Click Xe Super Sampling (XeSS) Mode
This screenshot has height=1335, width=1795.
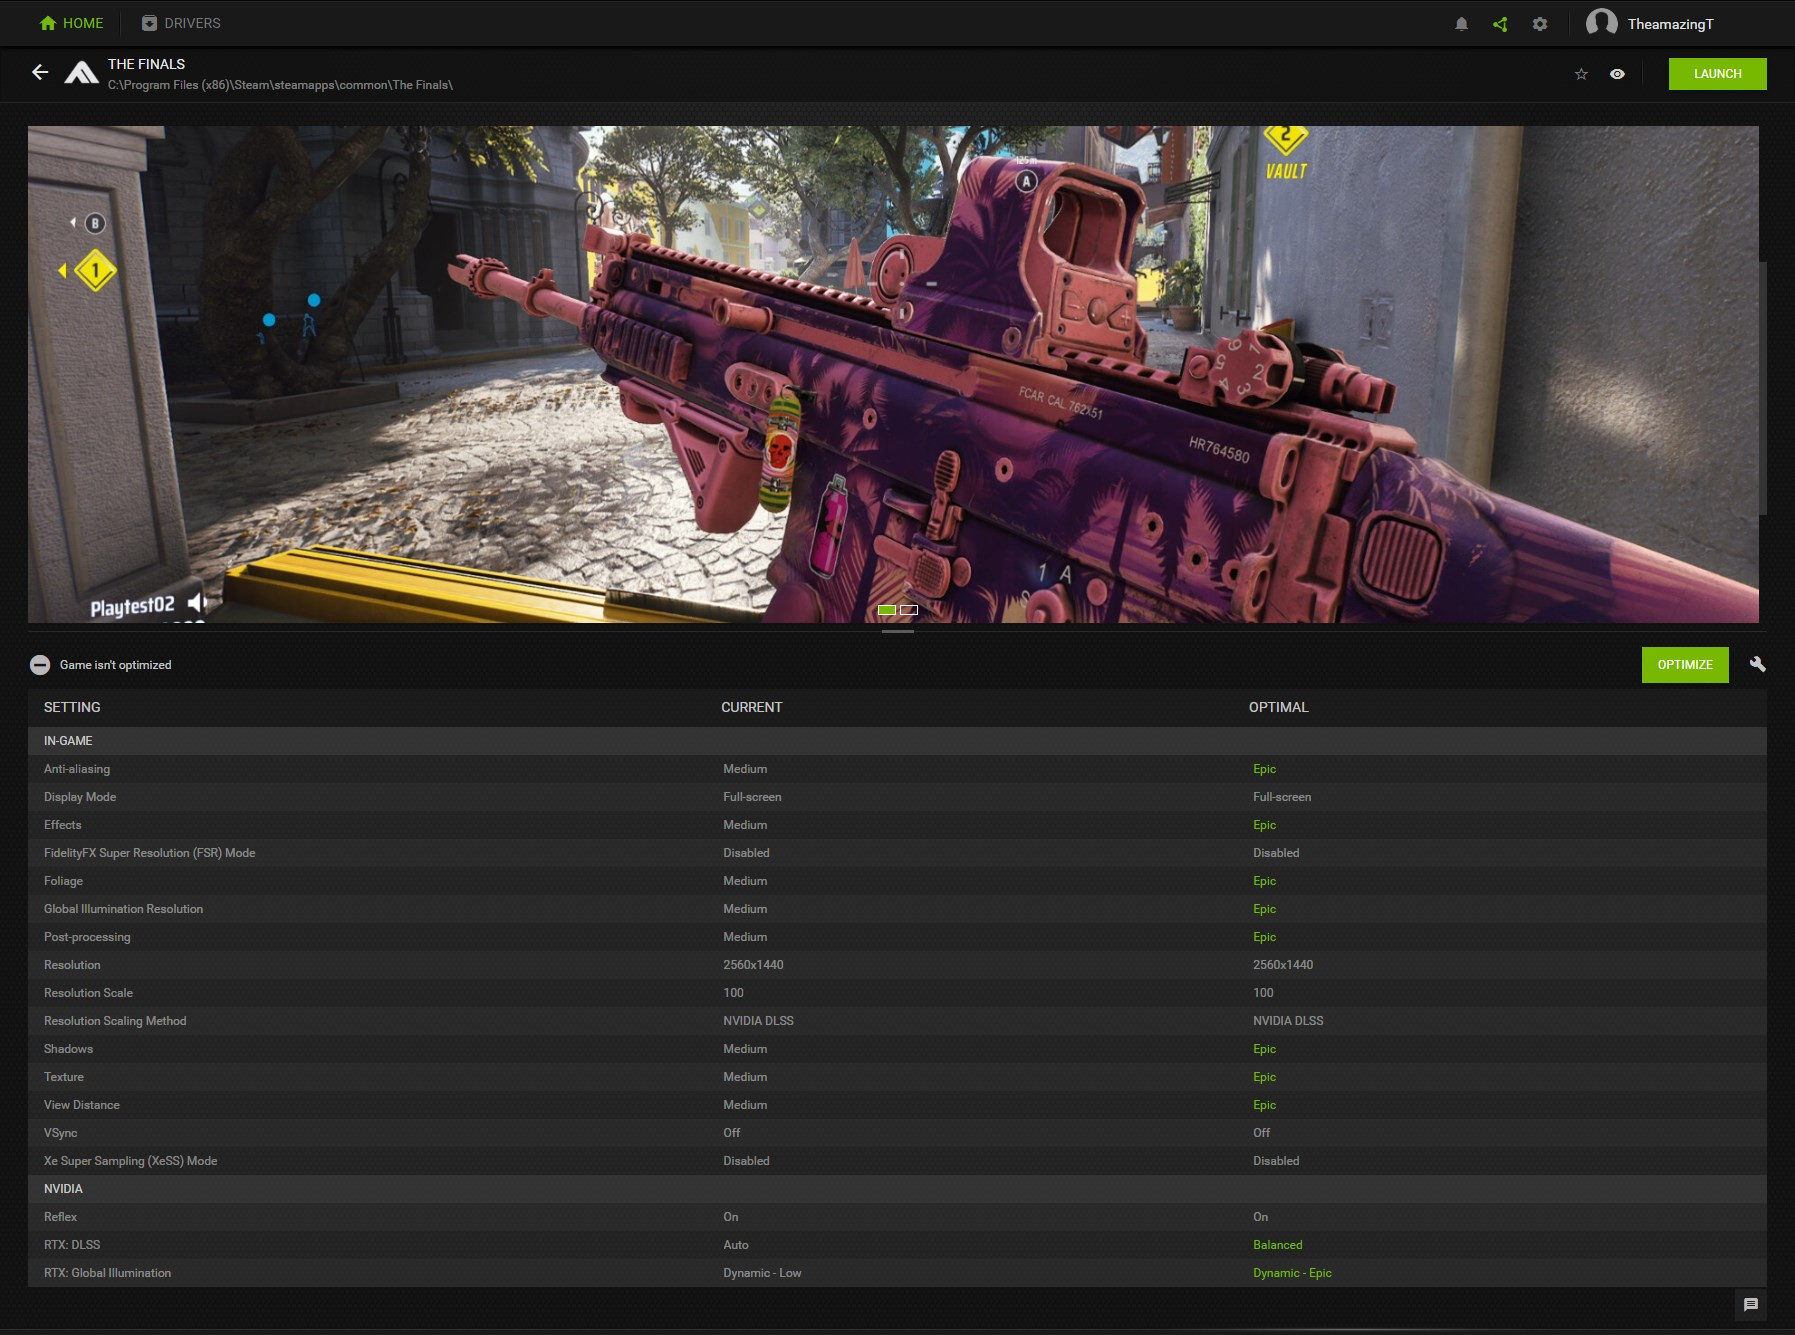pos(130,1161)
